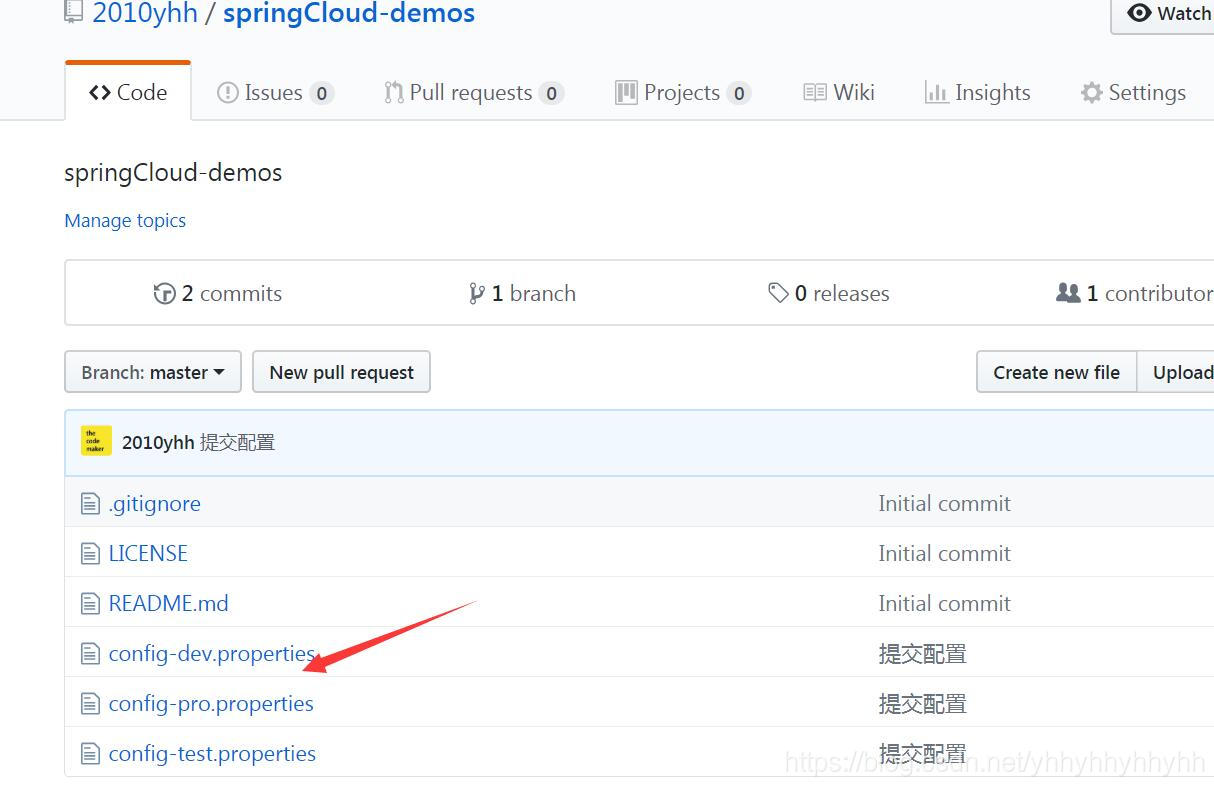The height and width of the screenshot is (786, 1214).
Task: Click the file icon beside config-dev.properties
Action: coord(91,654)
